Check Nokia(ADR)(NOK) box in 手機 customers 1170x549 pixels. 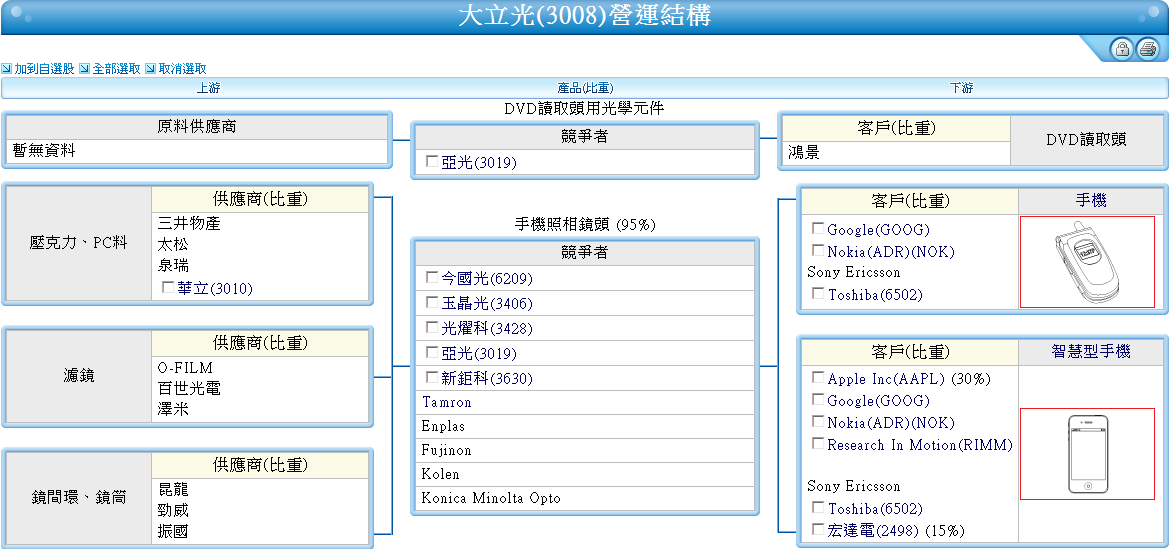tap(818, 251)
